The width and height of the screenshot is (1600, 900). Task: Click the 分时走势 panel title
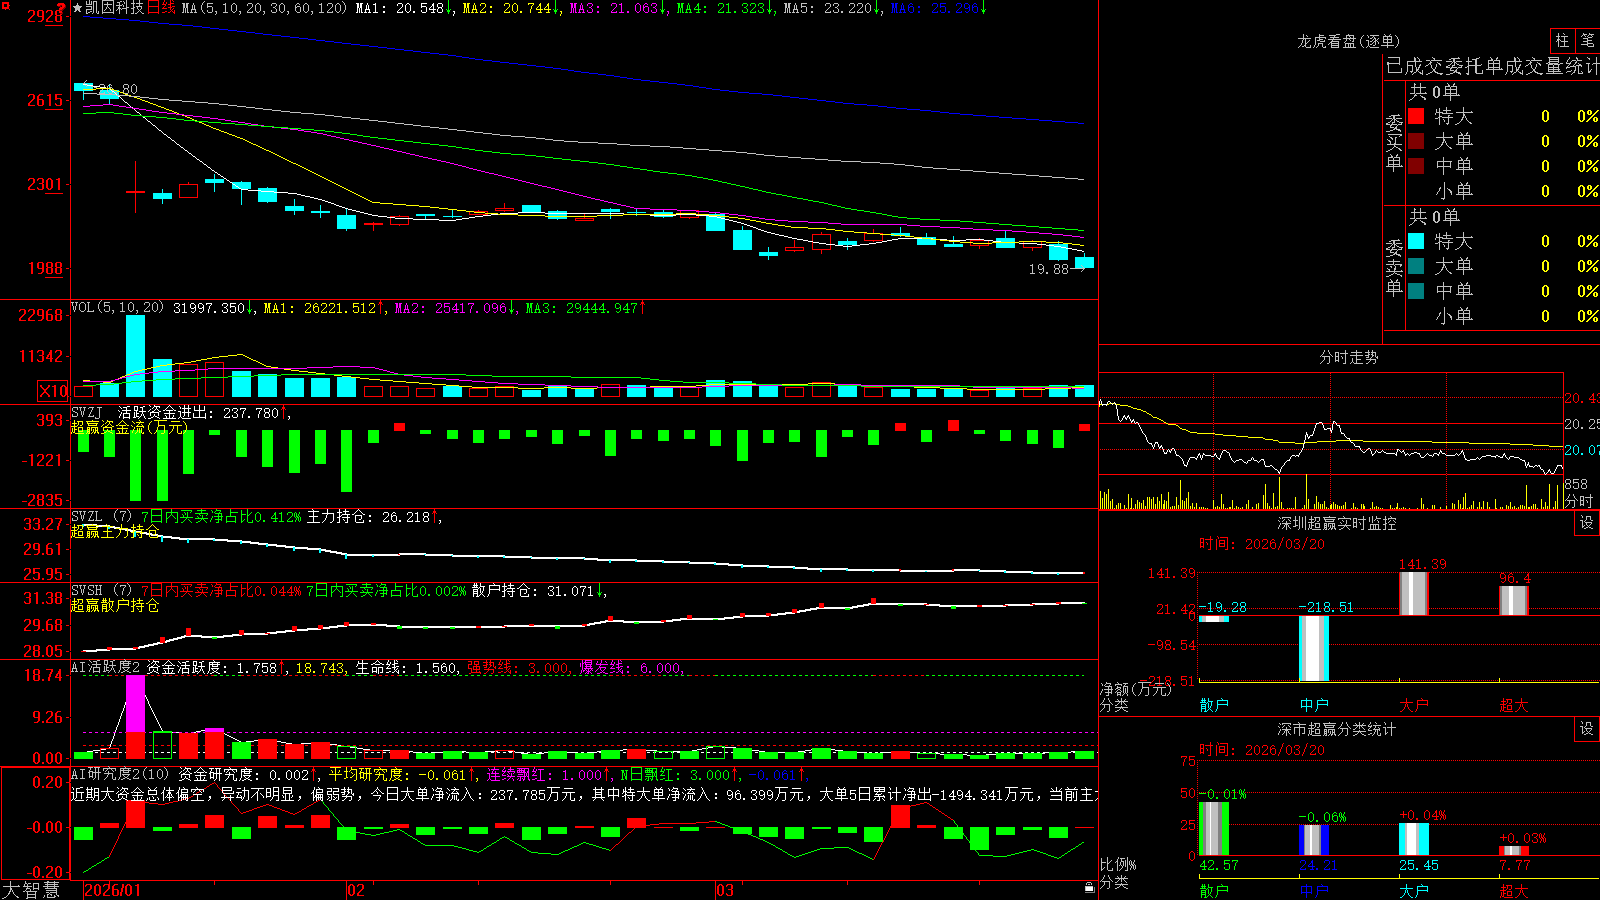(x=1348, y=357)
